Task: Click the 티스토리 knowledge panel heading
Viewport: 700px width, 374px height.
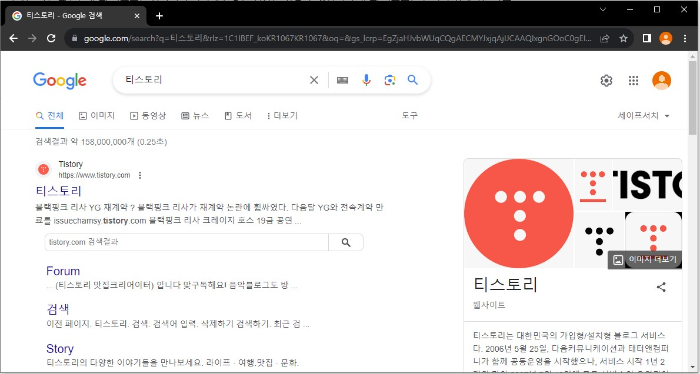Action: click(x=505, y=284)
